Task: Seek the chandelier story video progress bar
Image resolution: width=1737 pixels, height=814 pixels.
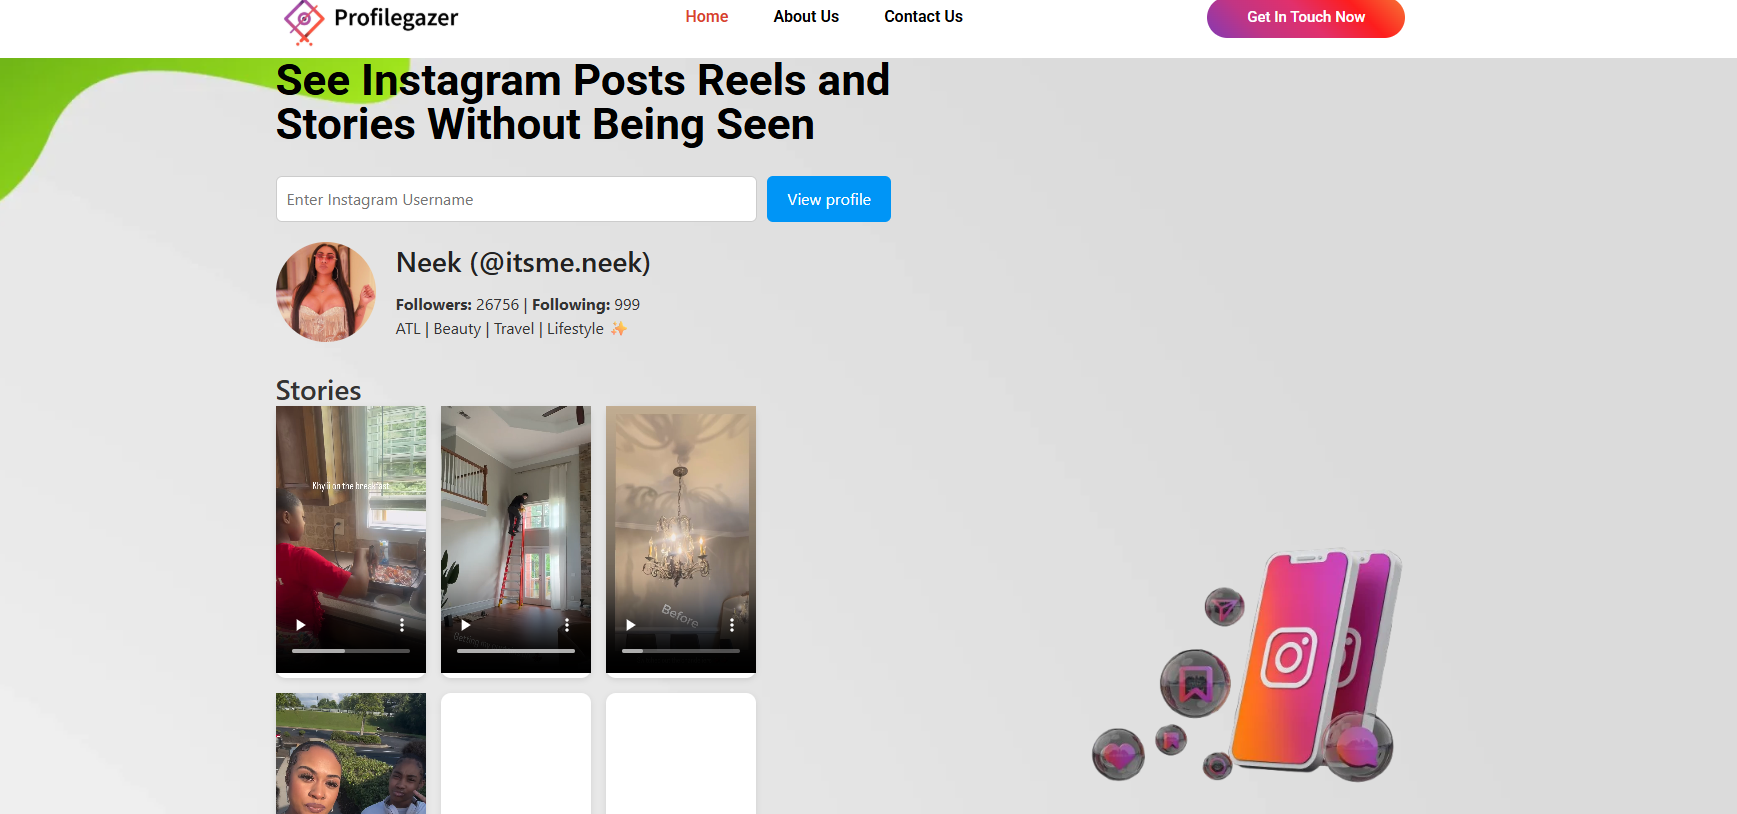Action: pyautogui.click(x=681, y=651)
